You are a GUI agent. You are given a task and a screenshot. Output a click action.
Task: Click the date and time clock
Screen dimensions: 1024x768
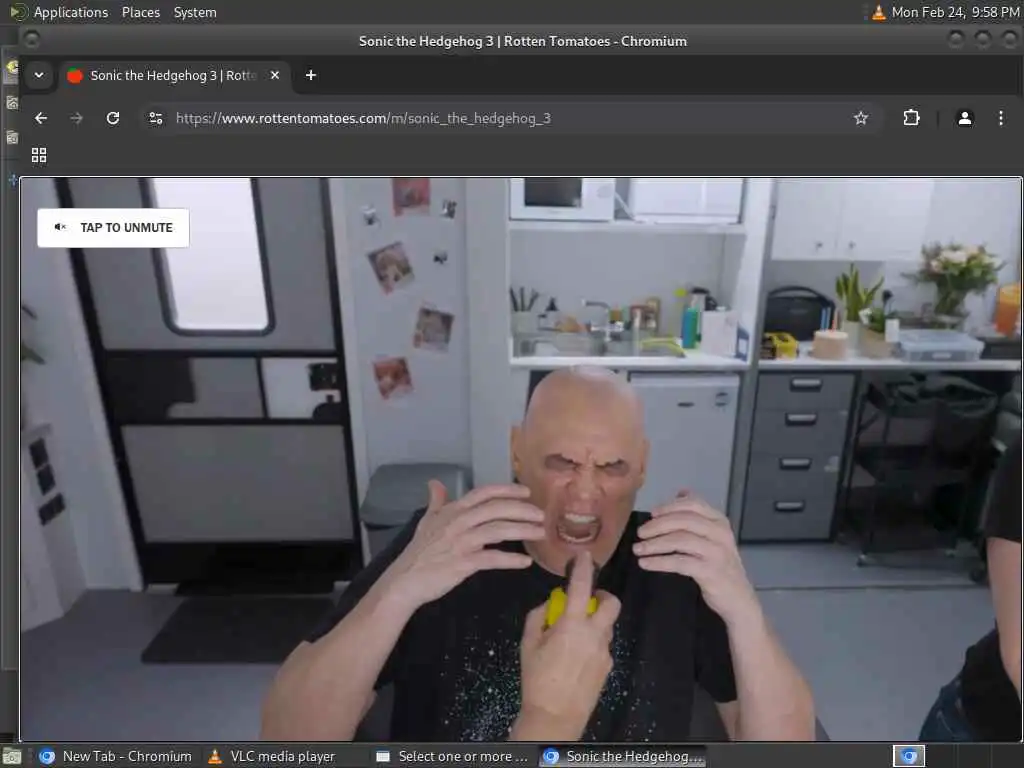tap(955, 12)
